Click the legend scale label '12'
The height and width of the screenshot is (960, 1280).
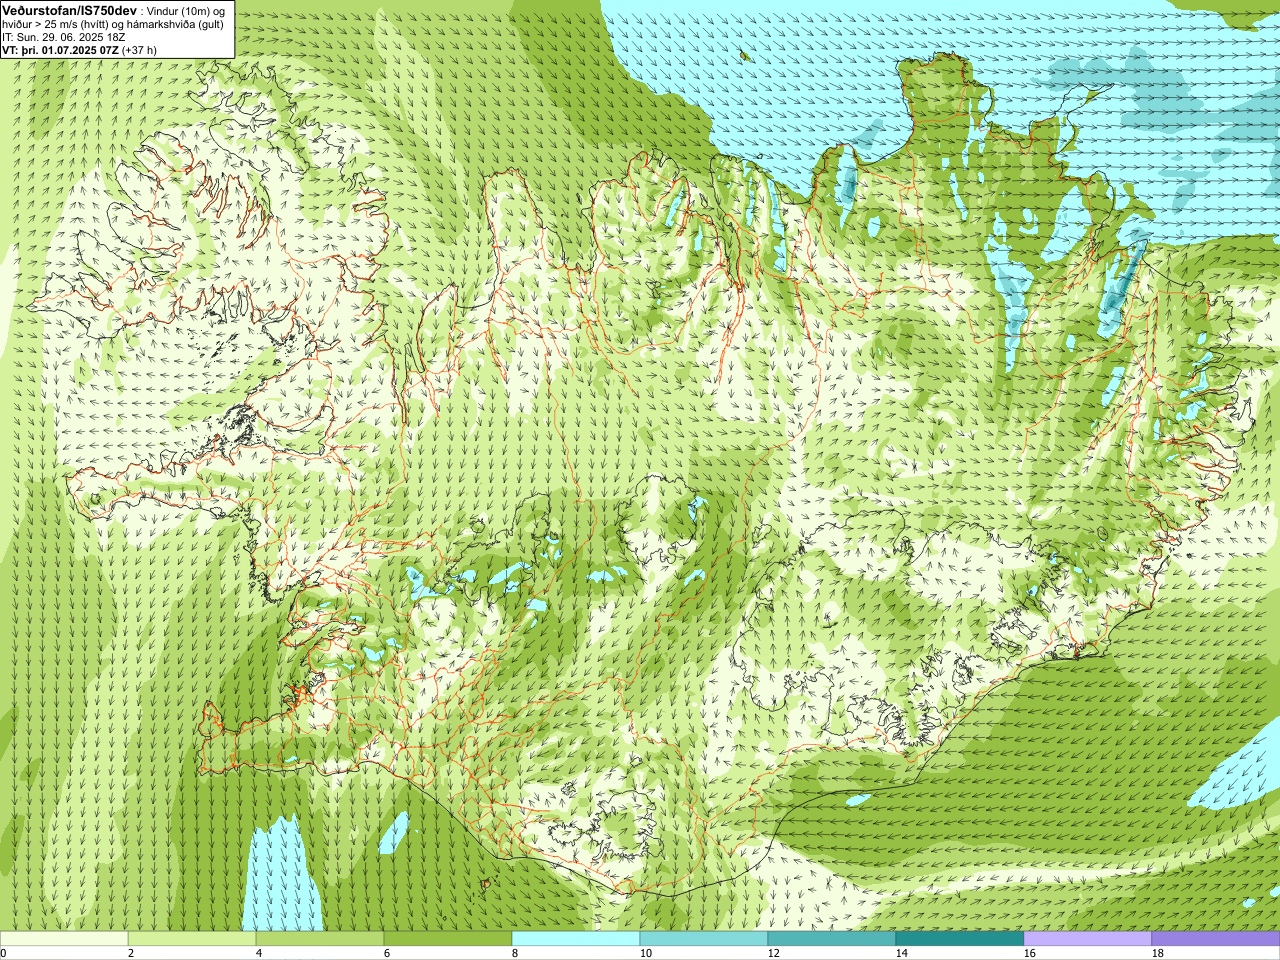click(x=774, y=953)
